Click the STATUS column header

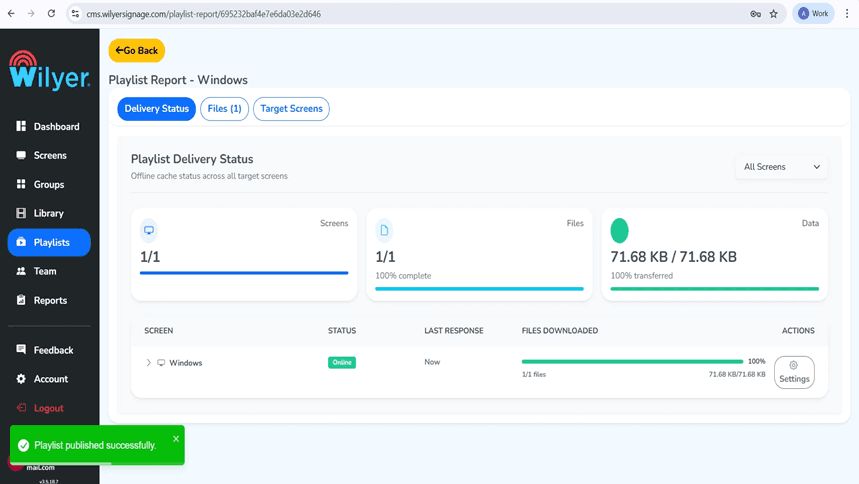point(342,331)
